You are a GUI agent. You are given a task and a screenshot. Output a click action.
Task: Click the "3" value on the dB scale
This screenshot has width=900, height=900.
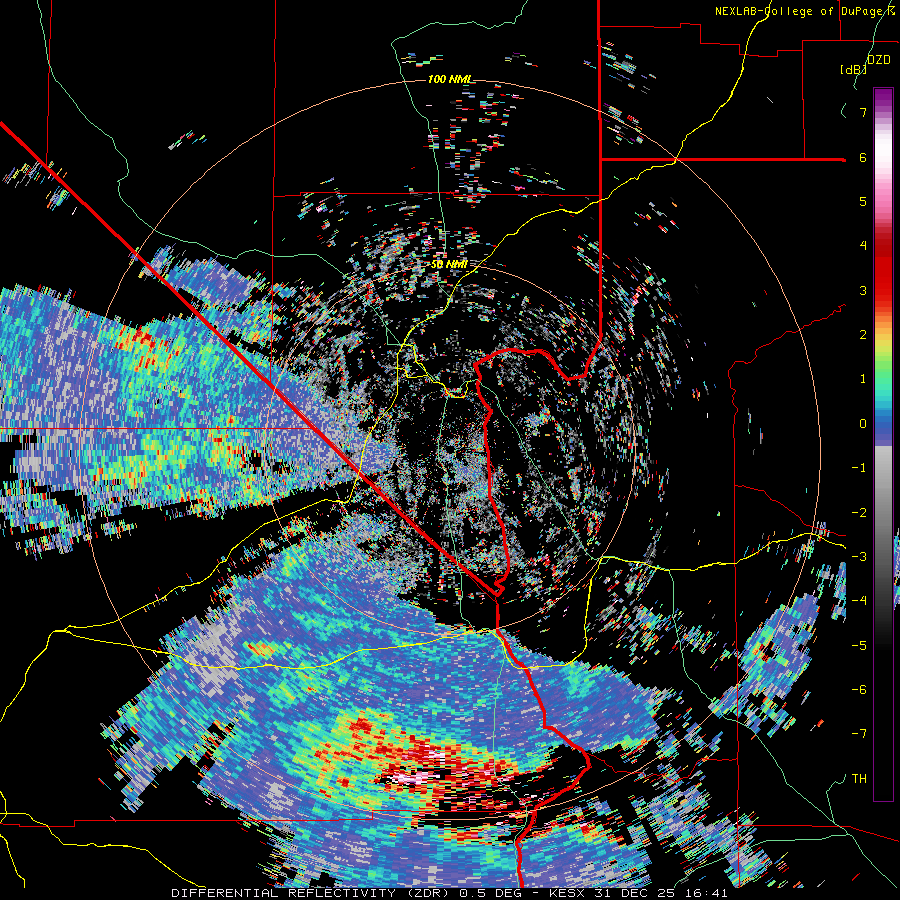(x=863, y=290)
